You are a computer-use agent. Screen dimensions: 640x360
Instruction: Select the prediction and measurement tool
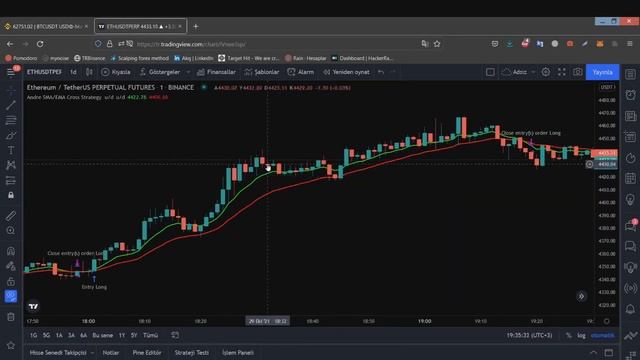coord(11,180)
